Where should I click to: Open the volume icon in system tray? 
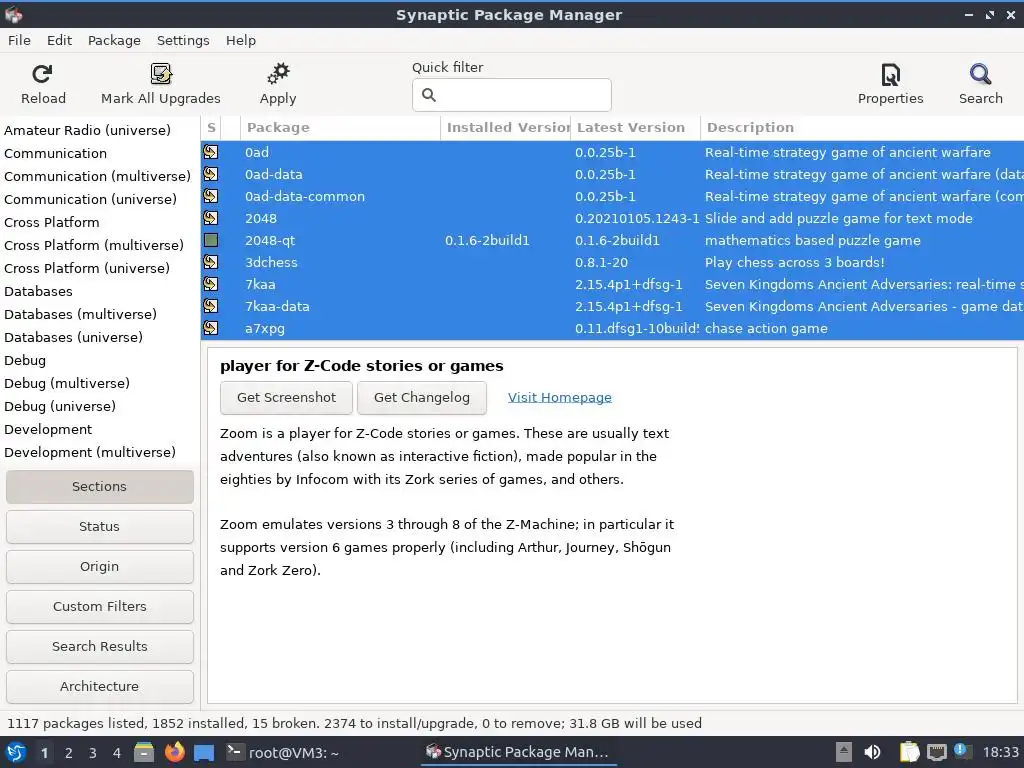tap(872, 752)
